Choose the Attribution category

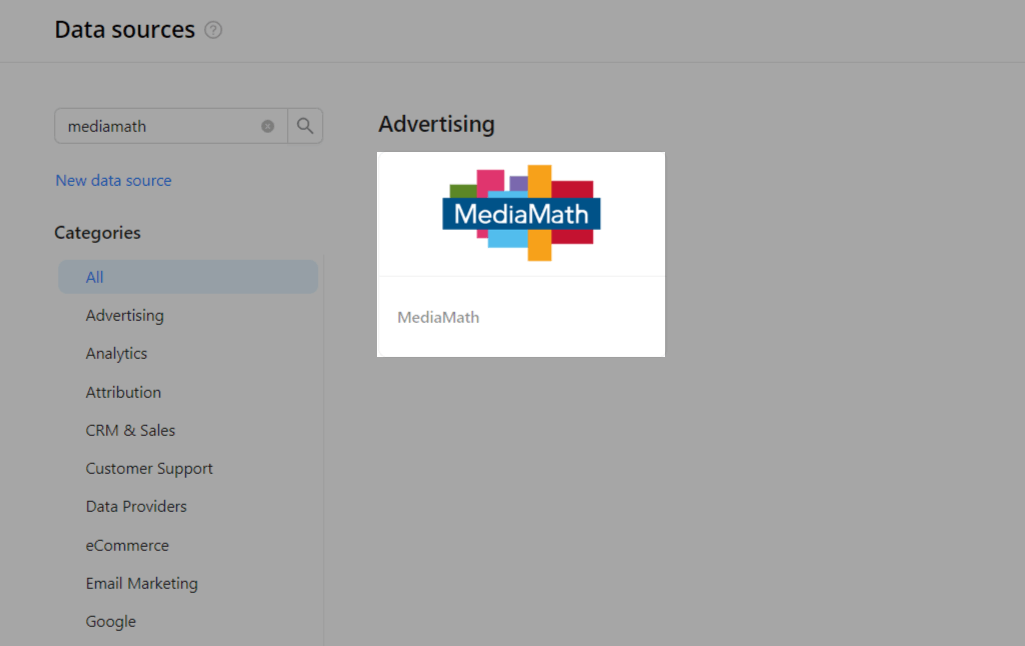(124, 392)
